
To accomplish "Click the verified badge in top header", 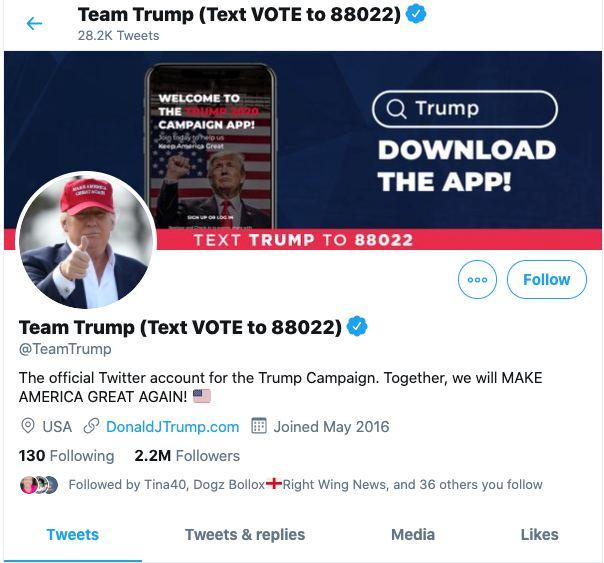I will tap(417, 14).
